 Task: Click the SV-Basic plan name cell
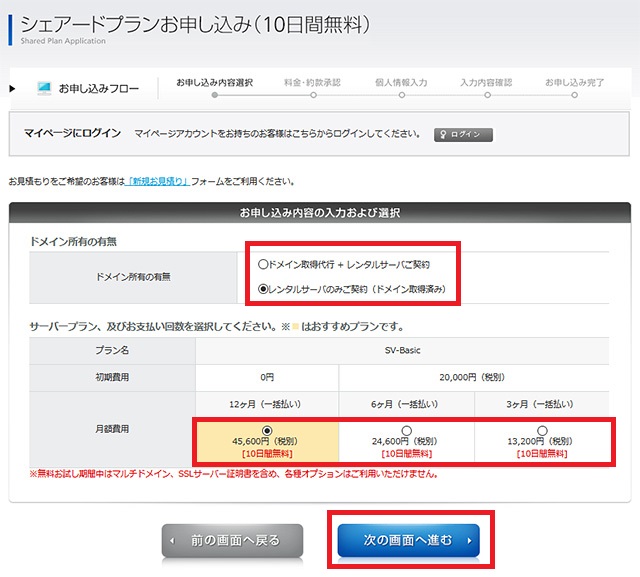point(402,351)
